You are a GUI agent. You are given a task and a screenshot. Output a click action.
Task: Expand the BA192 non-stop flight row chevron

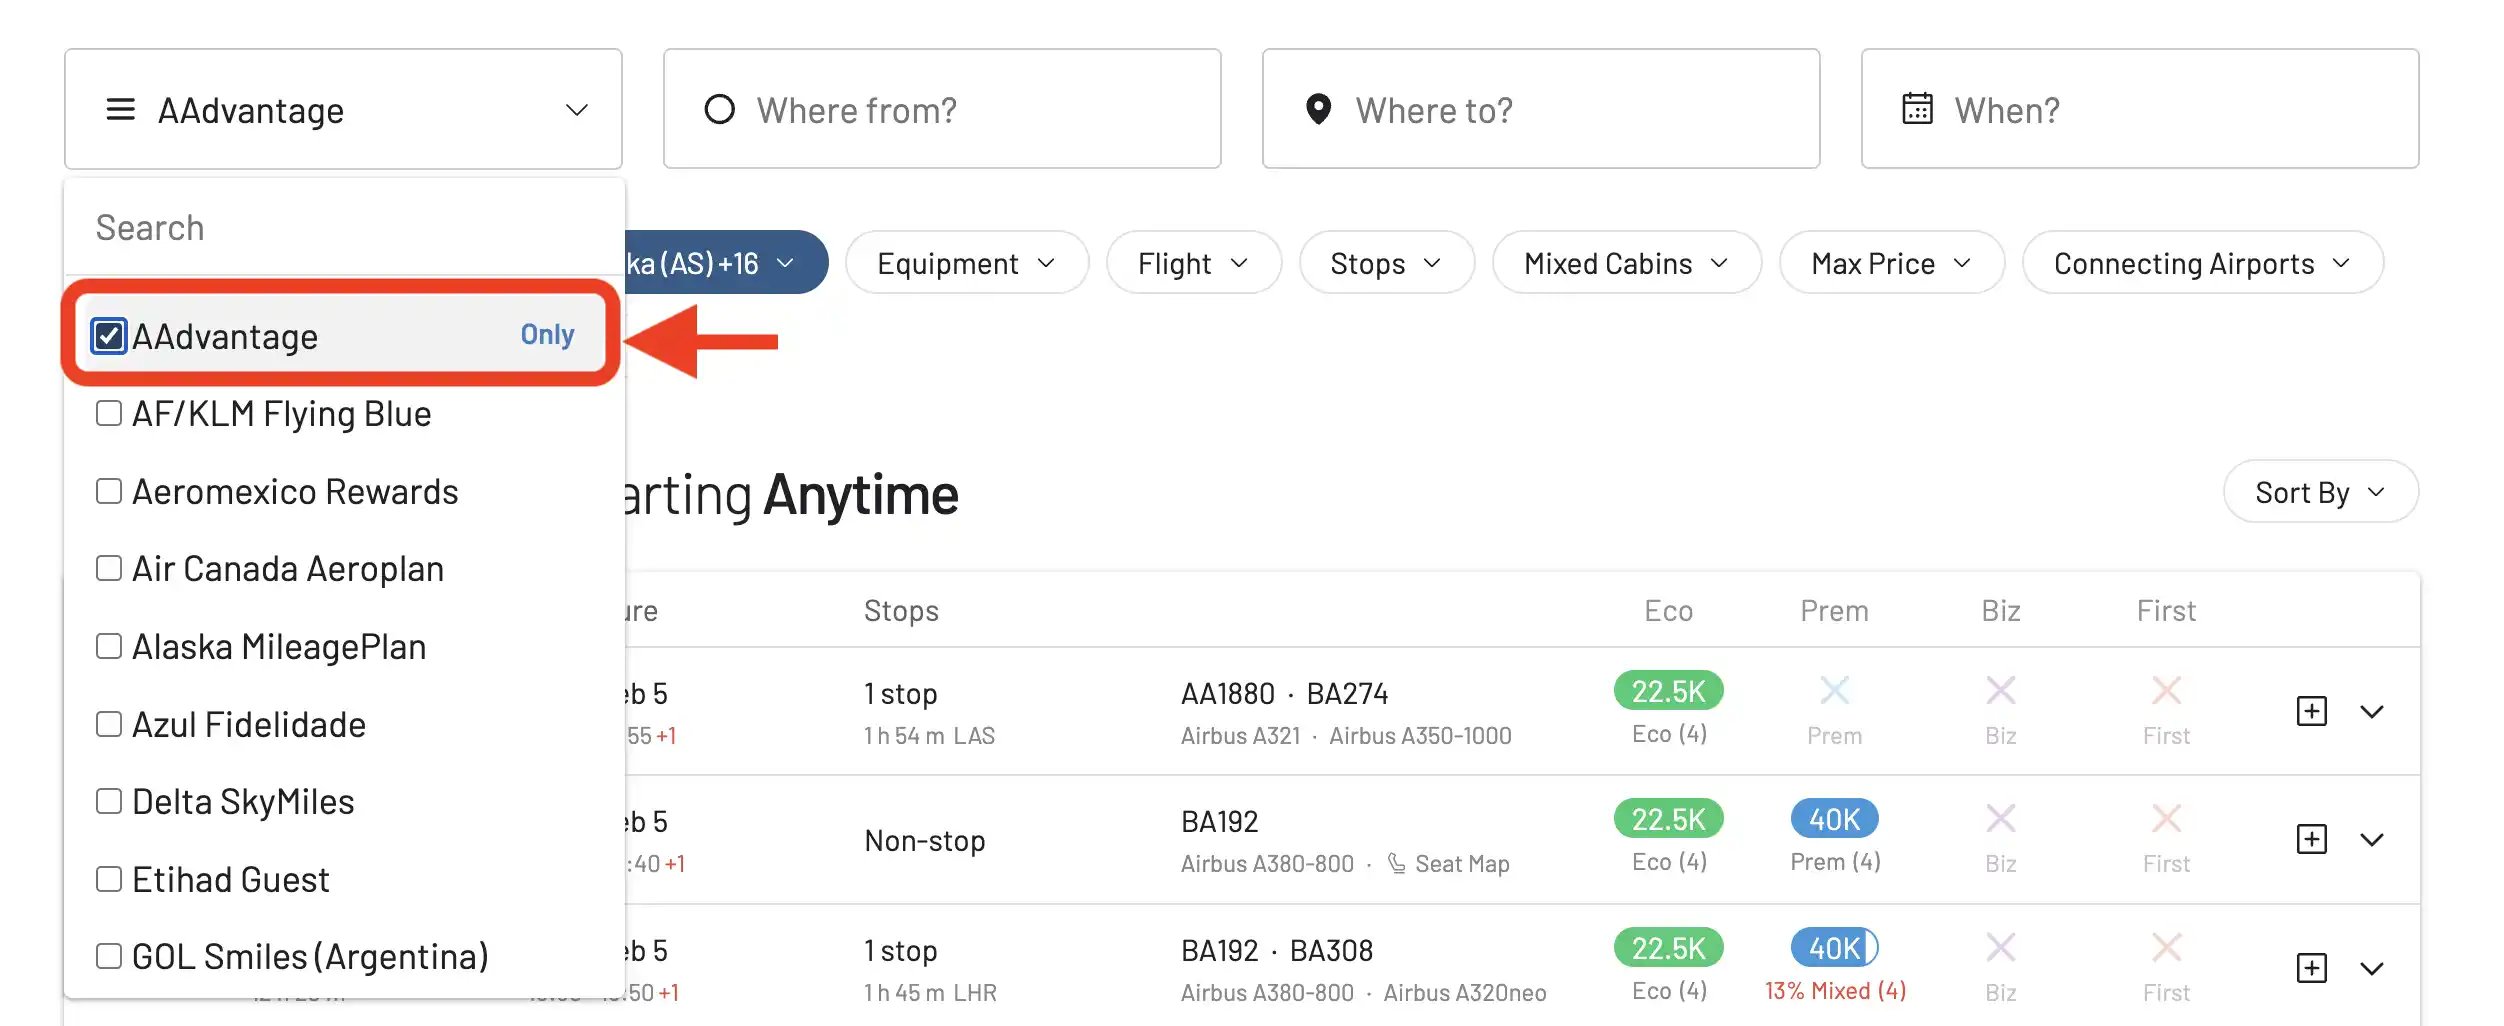click(x=2371, y=839)
